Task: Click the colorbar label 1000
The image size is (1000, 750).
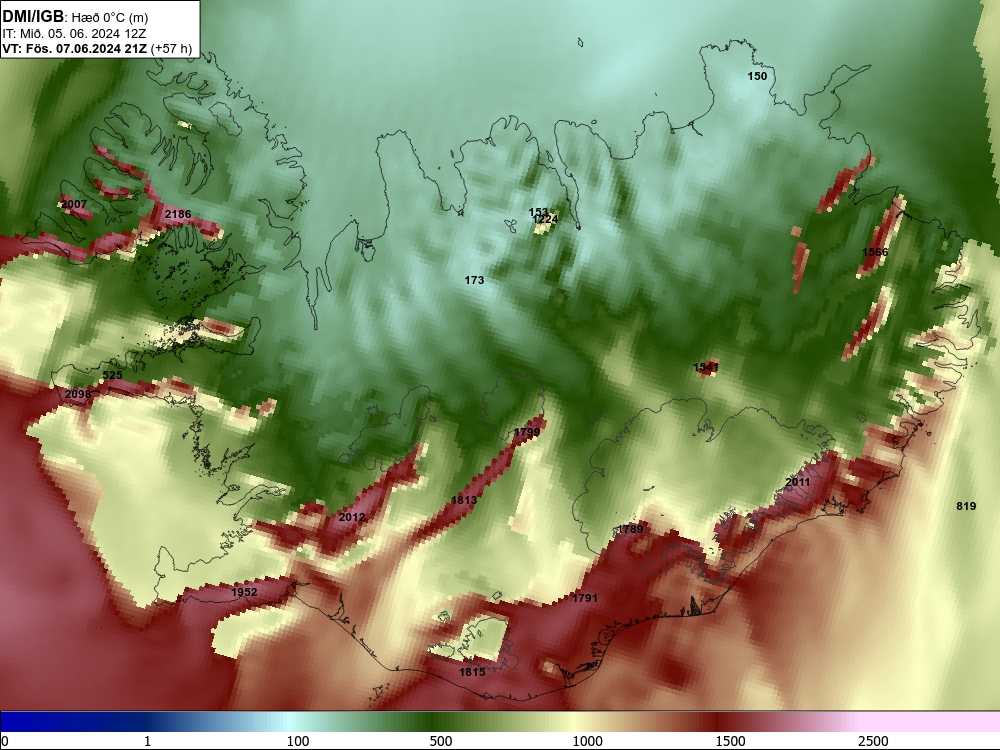Action: [587, 741]
